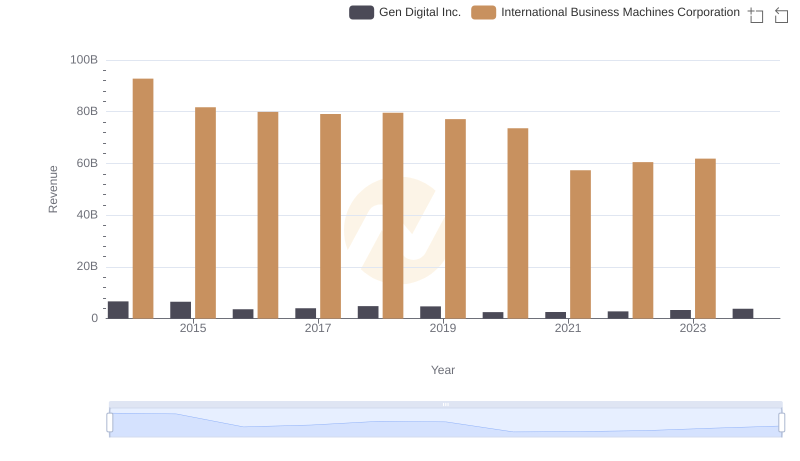Screen dimensions: 800x461
Task: Click the IBM bar for 2017
Action: pyautogui.click(x=331, y=216)
